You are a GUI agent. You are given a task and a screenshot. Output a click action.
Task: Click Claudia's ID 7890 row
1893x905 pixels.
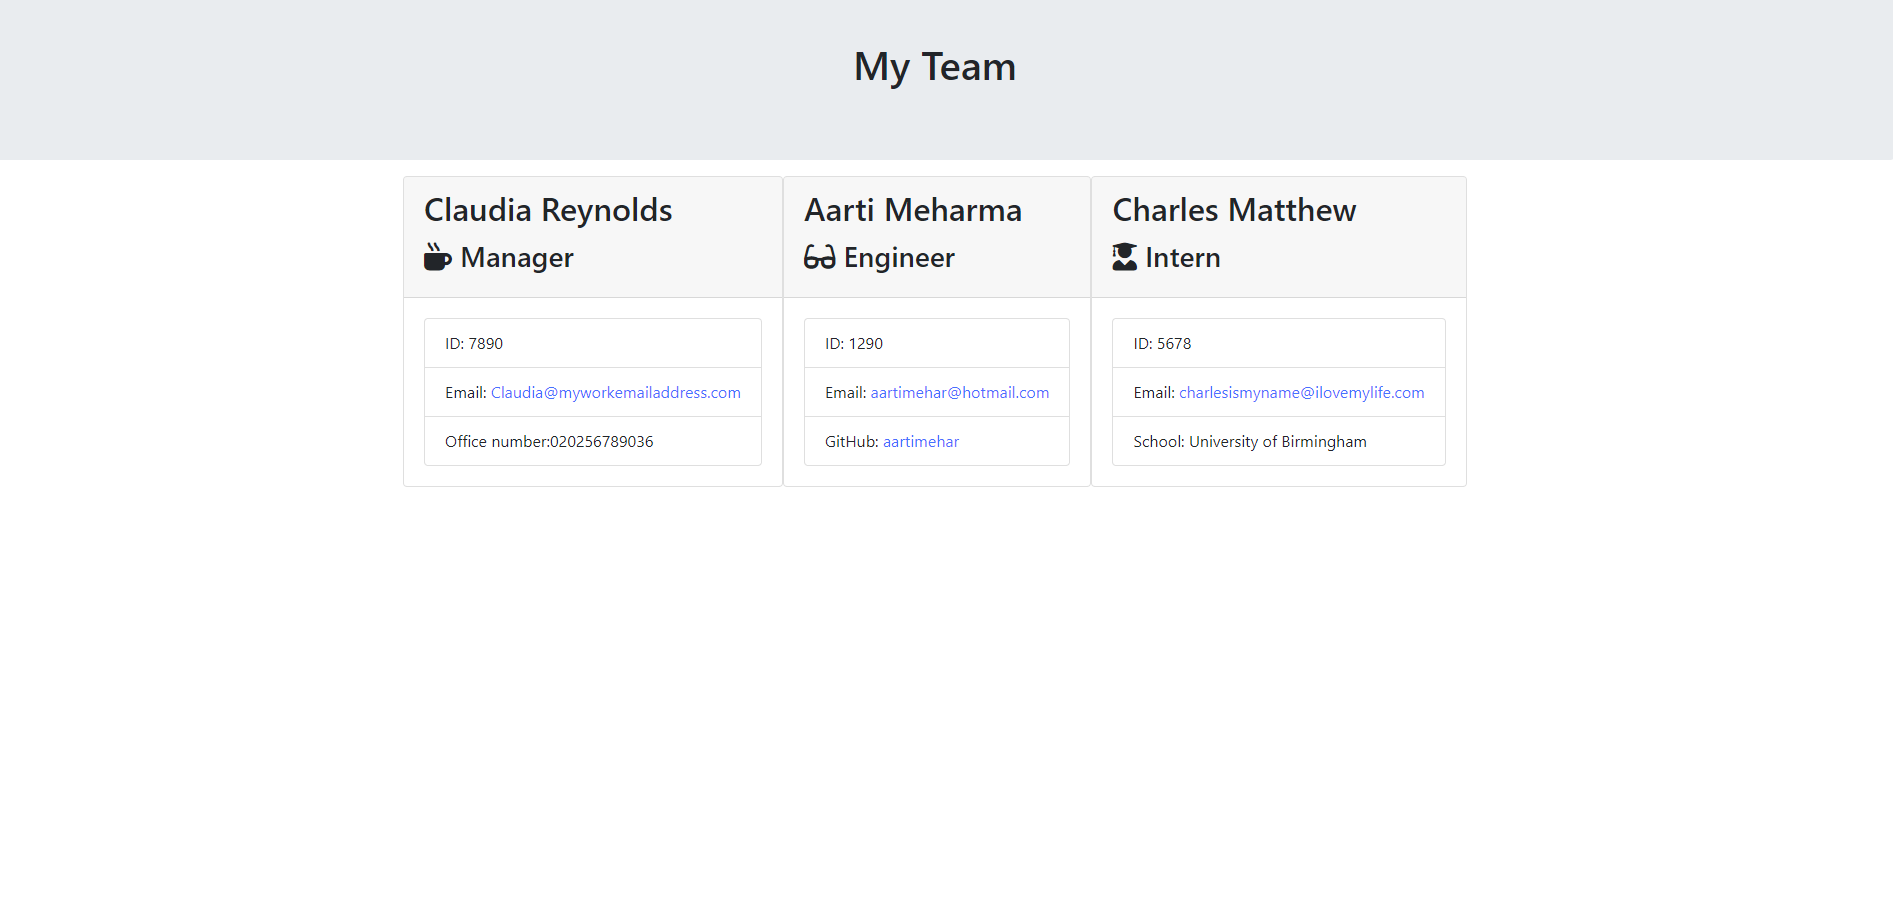point(592,343)
